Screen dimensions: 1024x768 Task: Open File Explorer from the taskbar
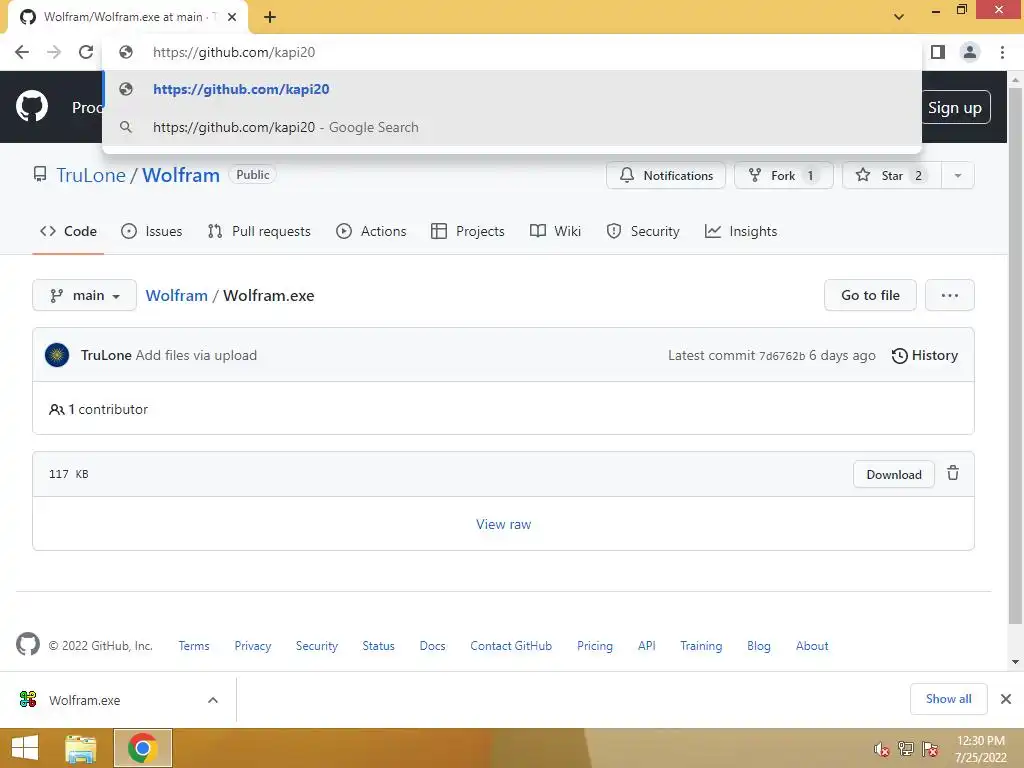coord(81,748)
